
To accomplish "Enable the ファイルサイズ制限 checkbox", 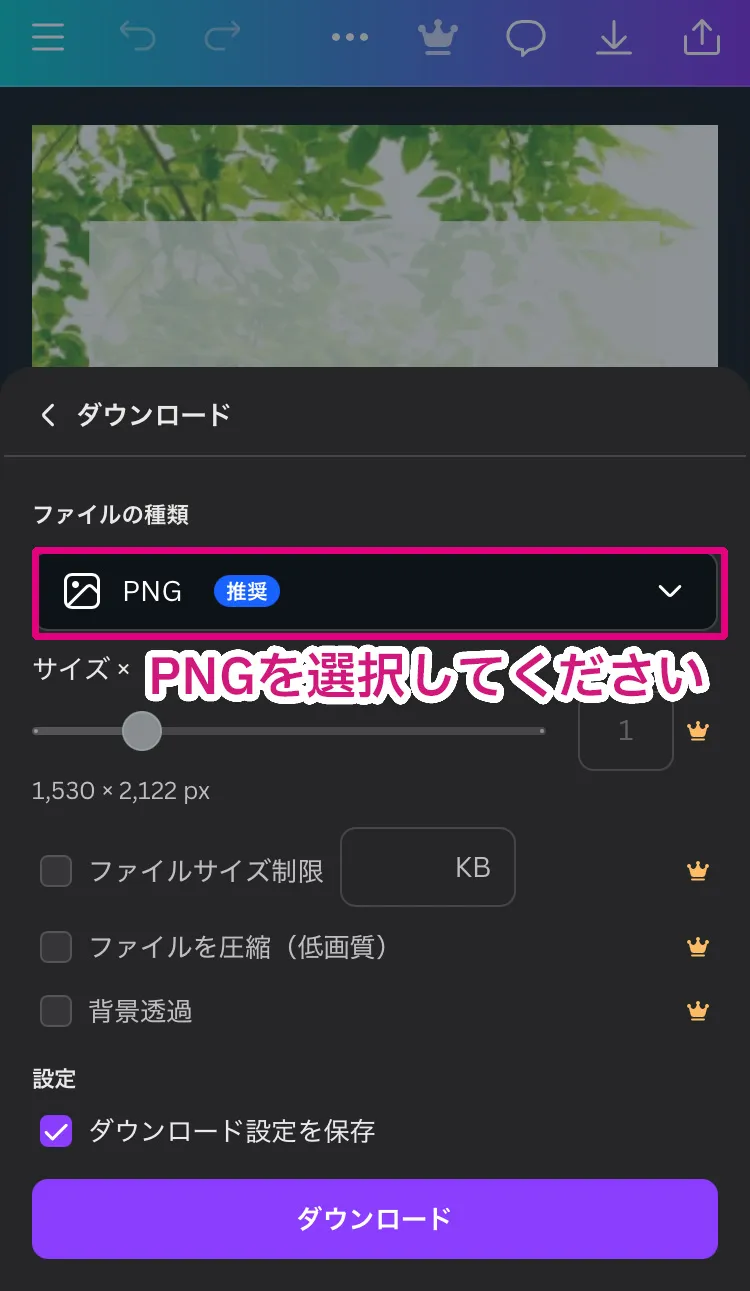I will click(x=56, y=871).
